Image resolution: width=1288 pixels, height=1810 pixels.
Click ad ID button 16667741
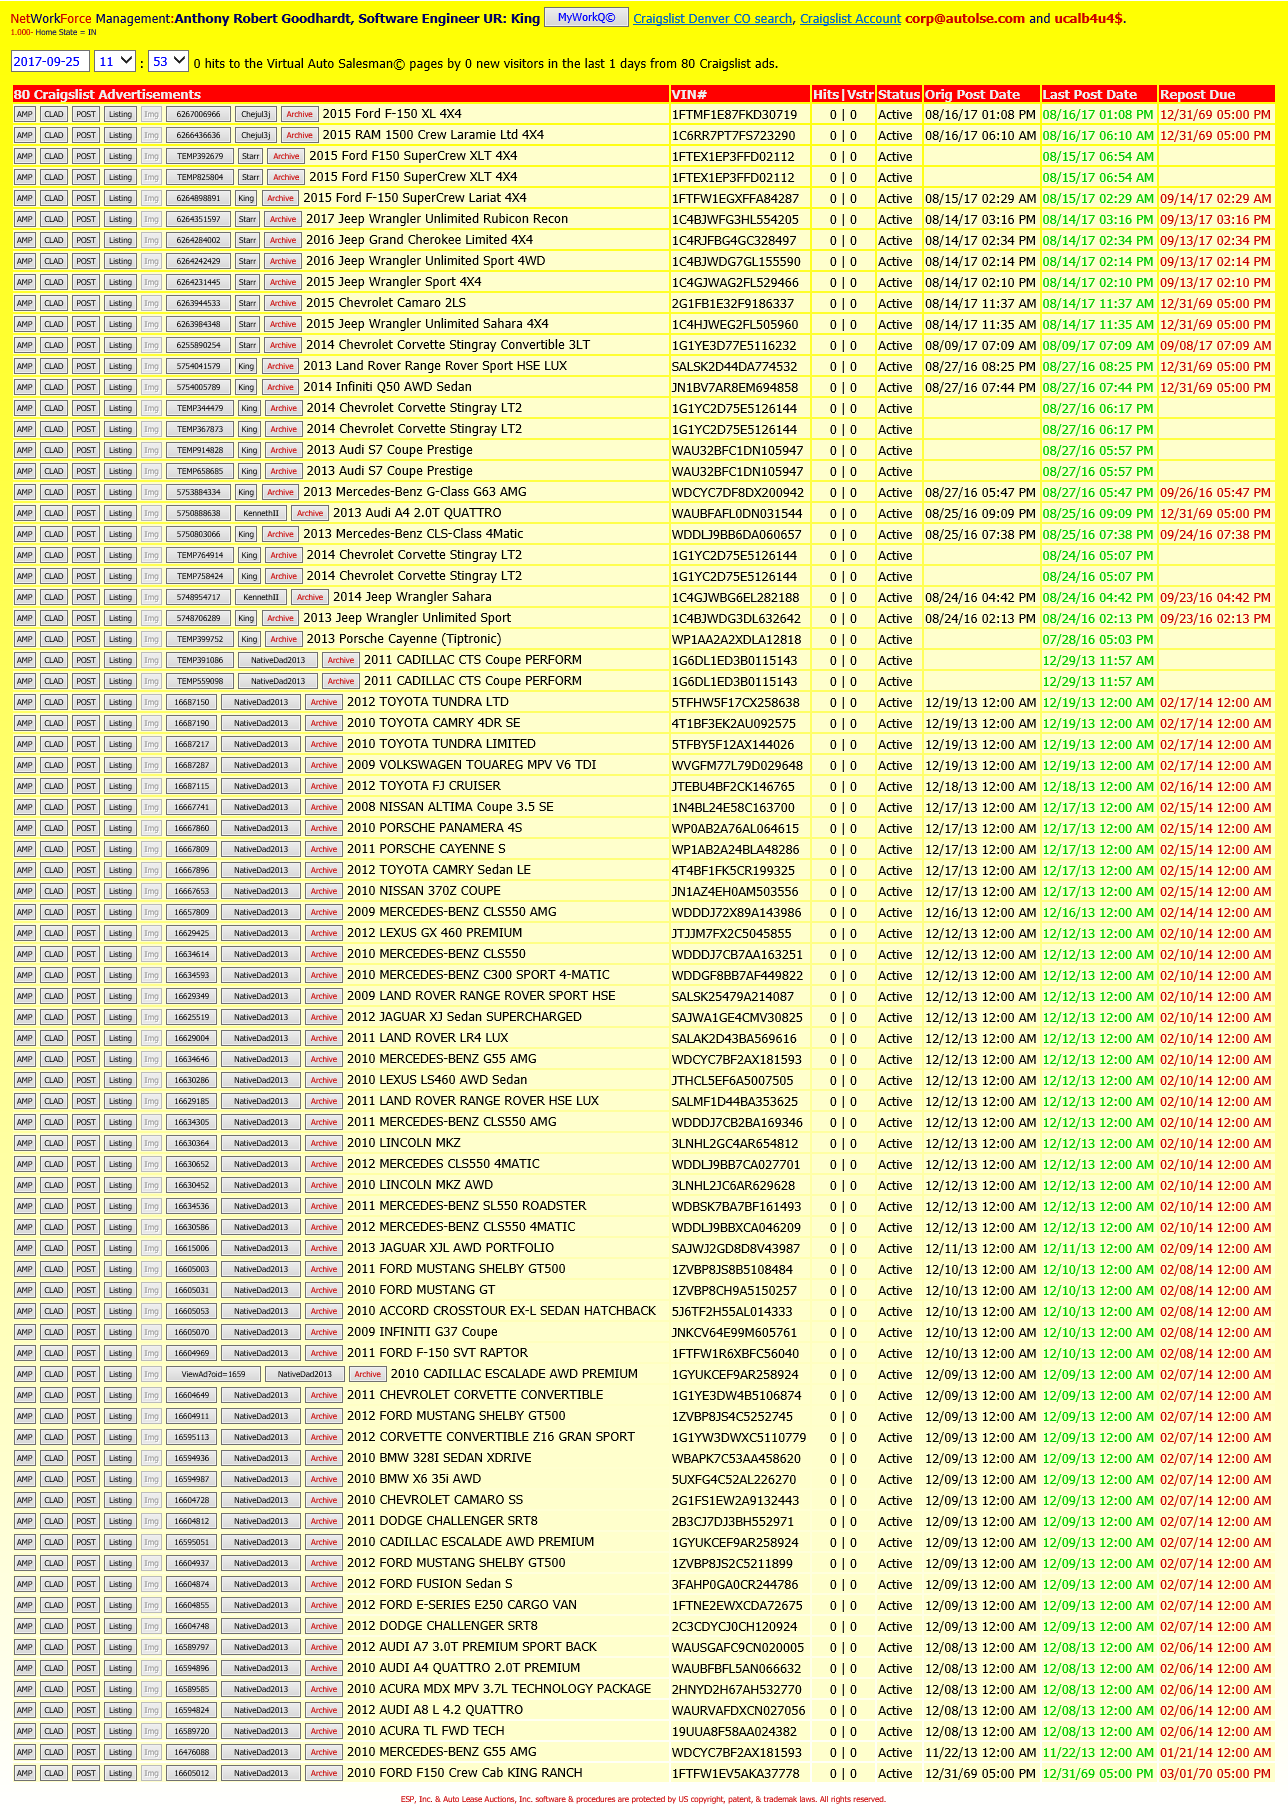(192, 807)
